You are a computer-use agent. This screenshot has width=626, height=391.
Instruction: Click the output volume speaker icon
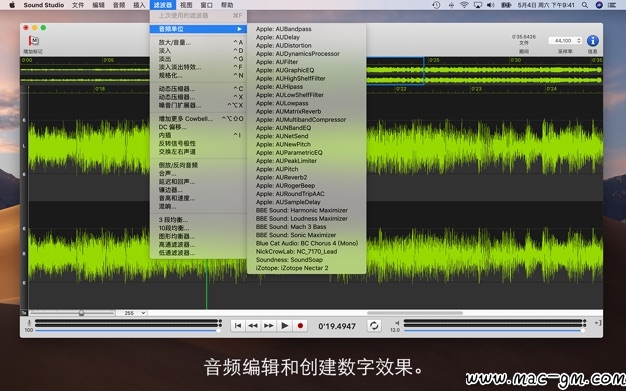tap(397, 323)
